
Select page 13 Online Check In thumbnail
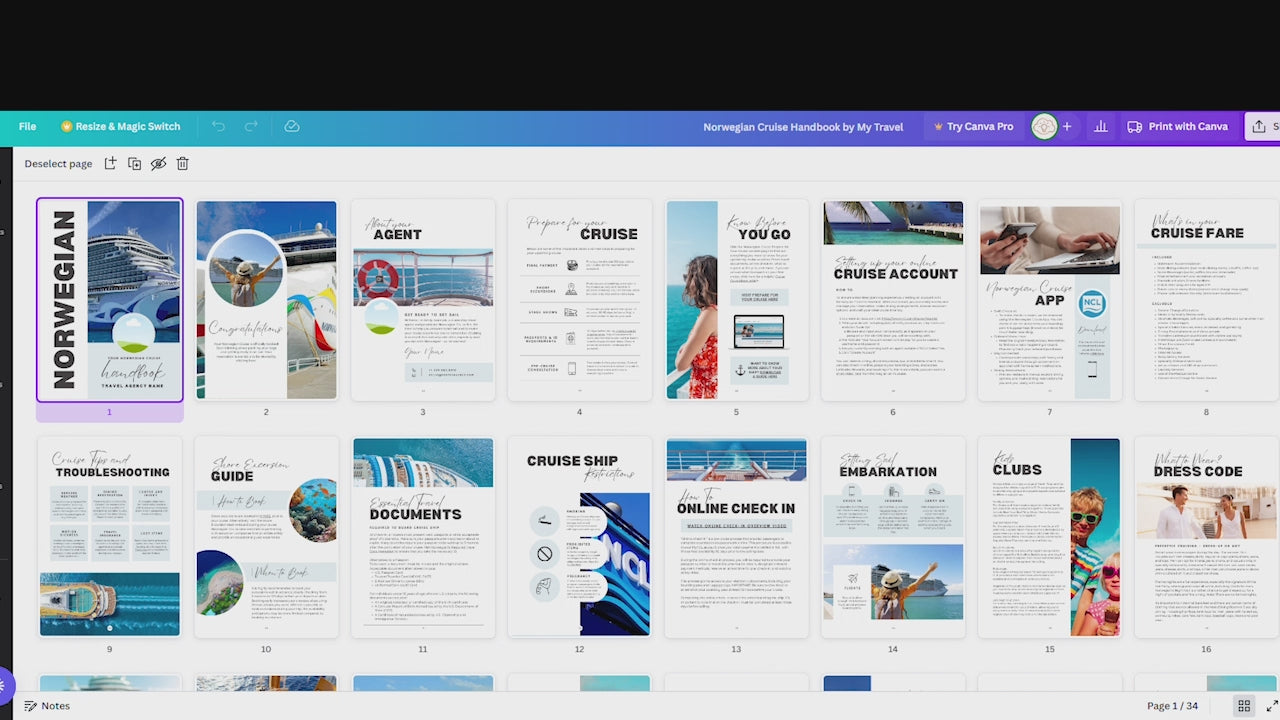click(736, 537)
